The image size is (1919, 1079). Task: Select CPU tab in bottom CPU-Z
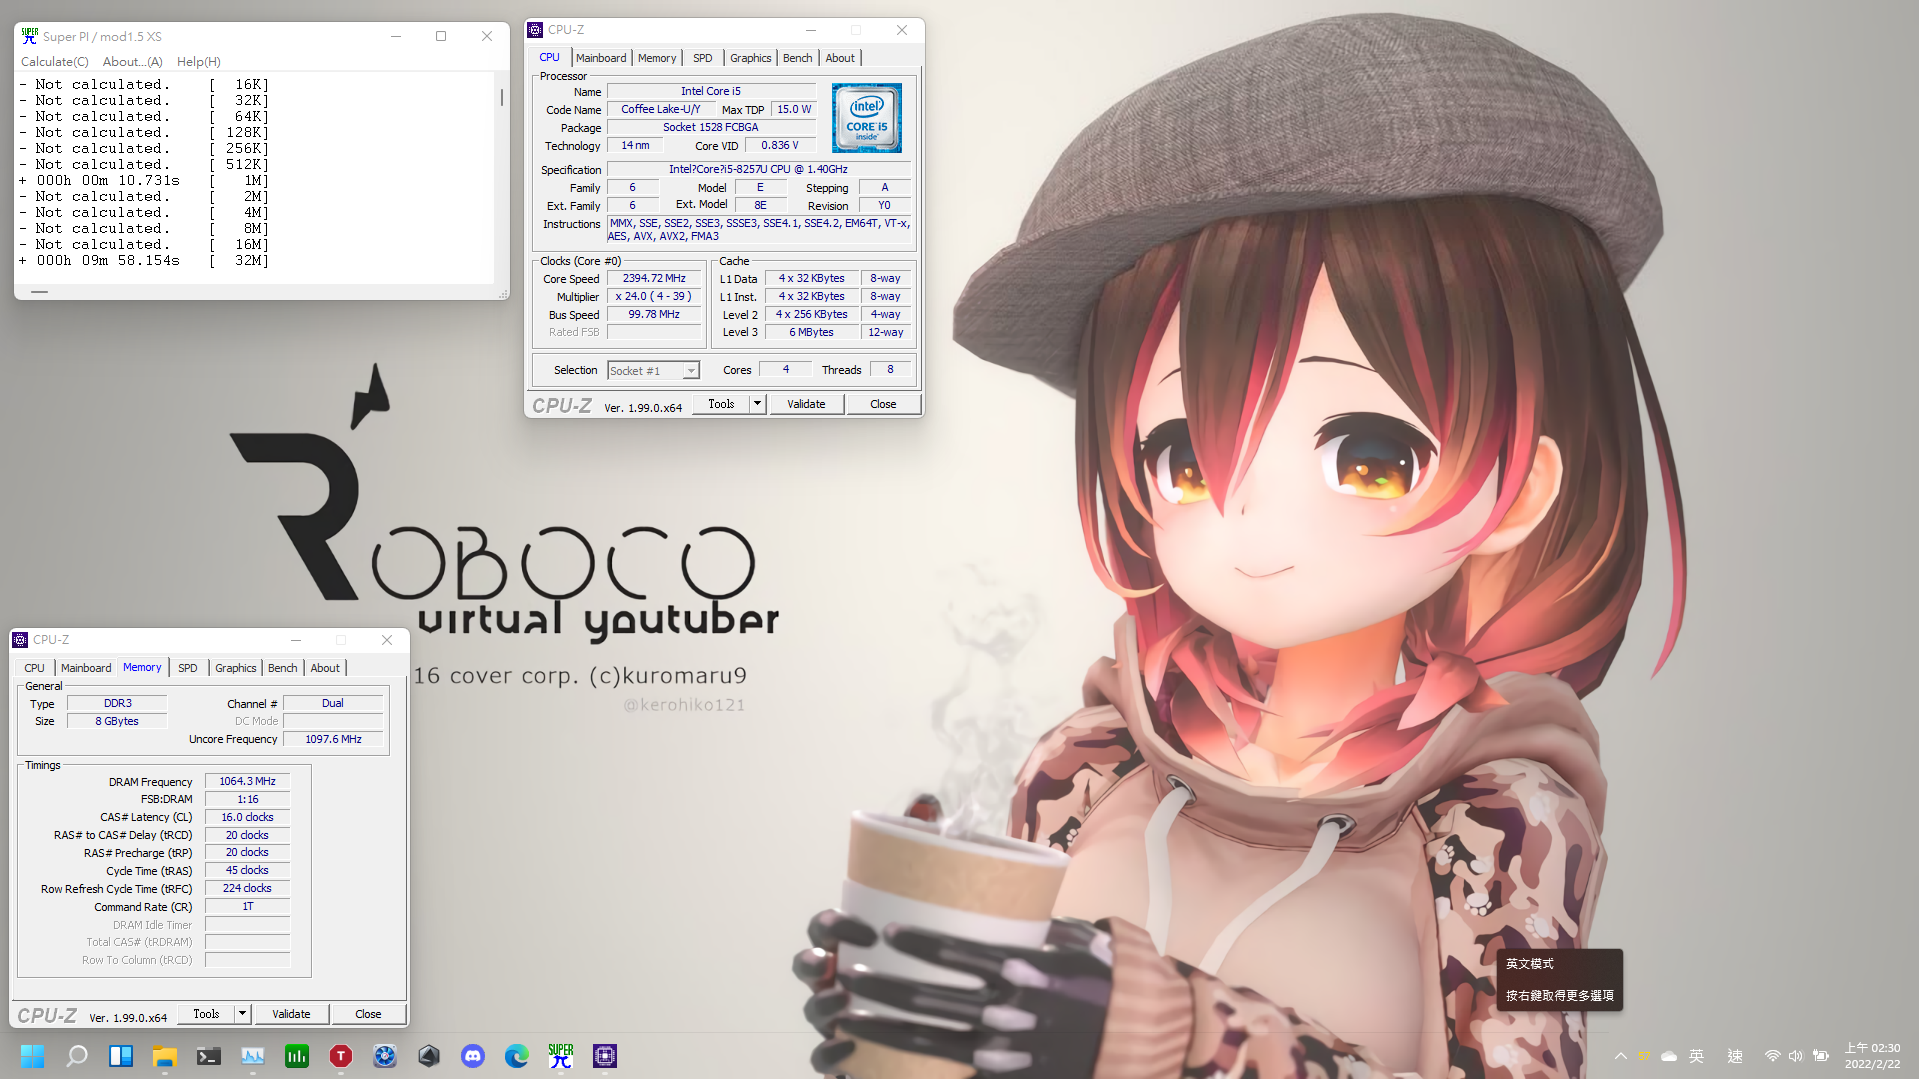[x=35, y=668]
